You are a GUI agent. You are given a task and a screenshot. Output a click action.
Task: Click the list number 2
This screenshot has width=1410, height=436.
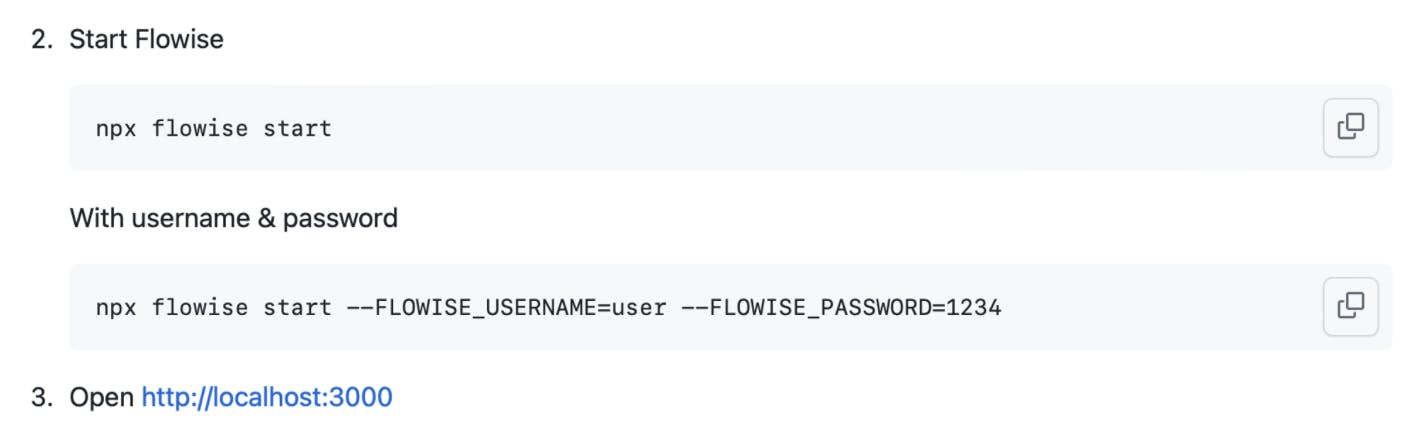(x=41, y=40)
